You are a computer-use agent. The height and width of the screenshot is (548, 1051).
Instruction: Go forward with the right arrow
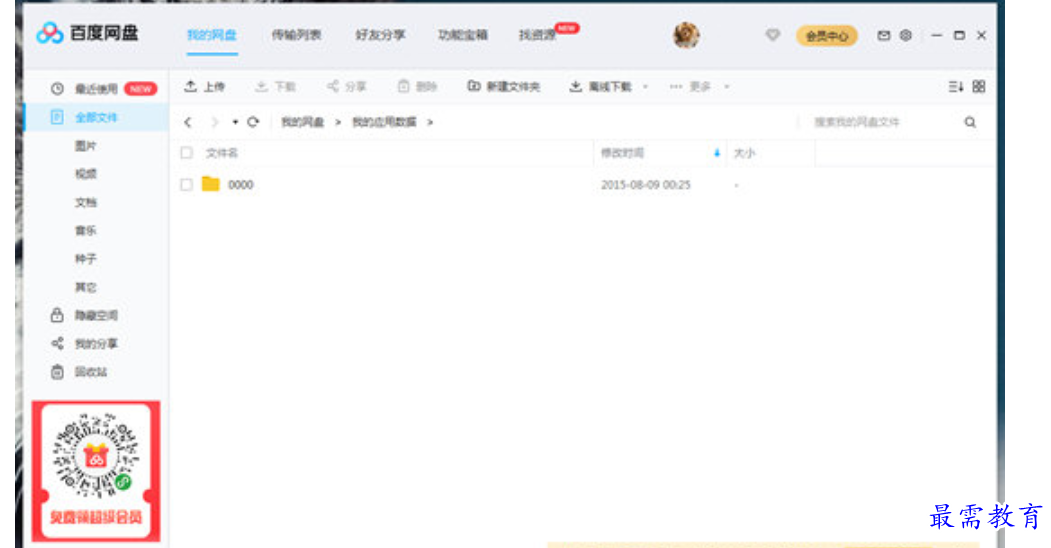[214, 122]
